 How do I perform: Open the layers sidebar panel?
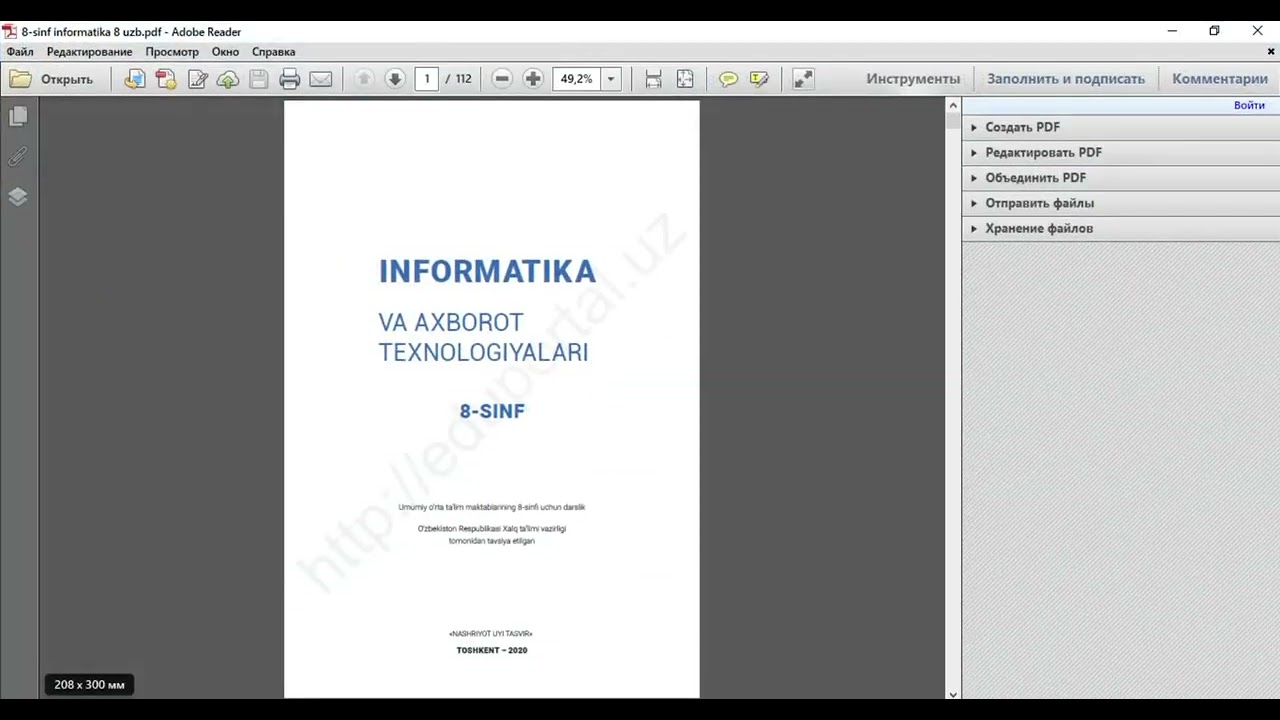18,196
